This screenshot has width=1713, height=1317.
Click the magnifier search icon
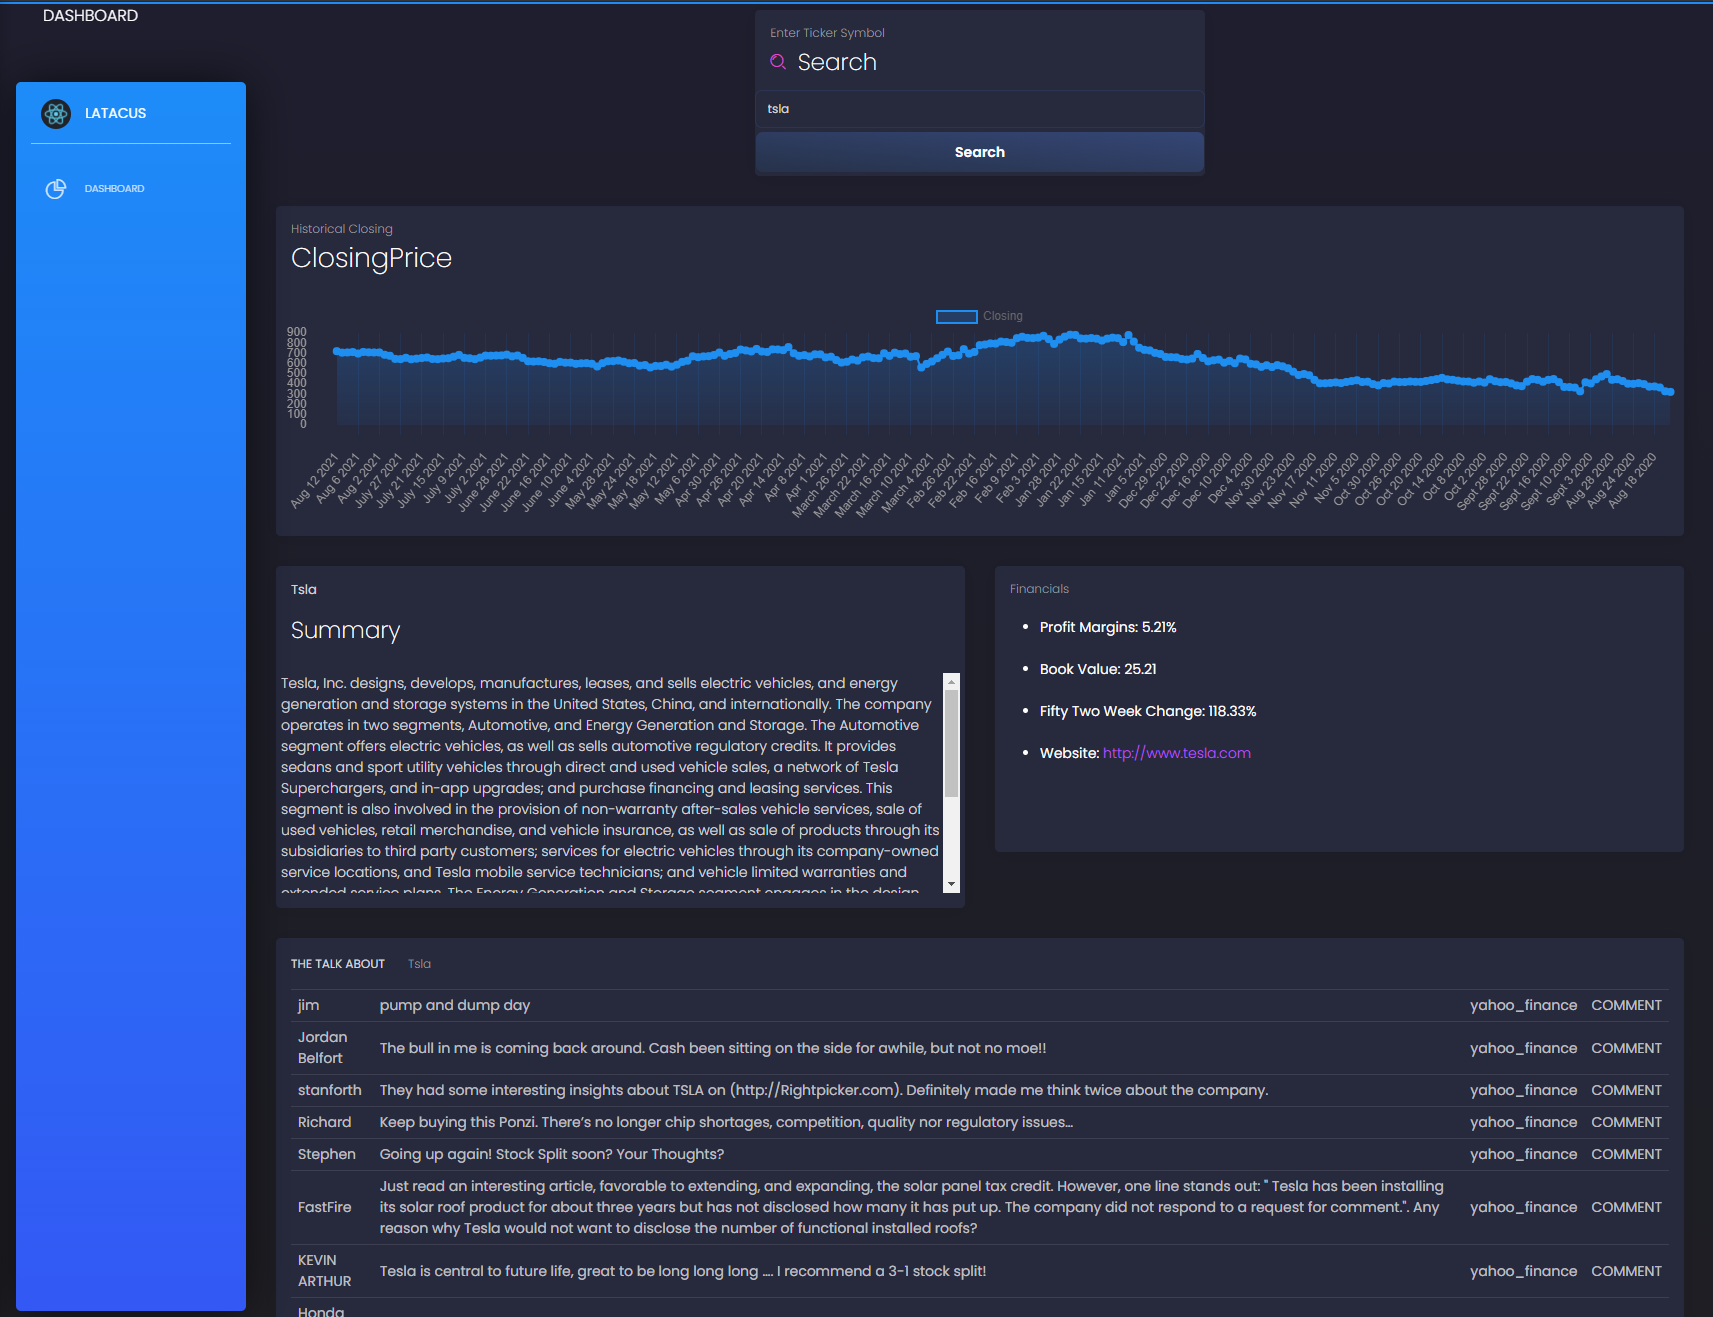pos(778,62)
